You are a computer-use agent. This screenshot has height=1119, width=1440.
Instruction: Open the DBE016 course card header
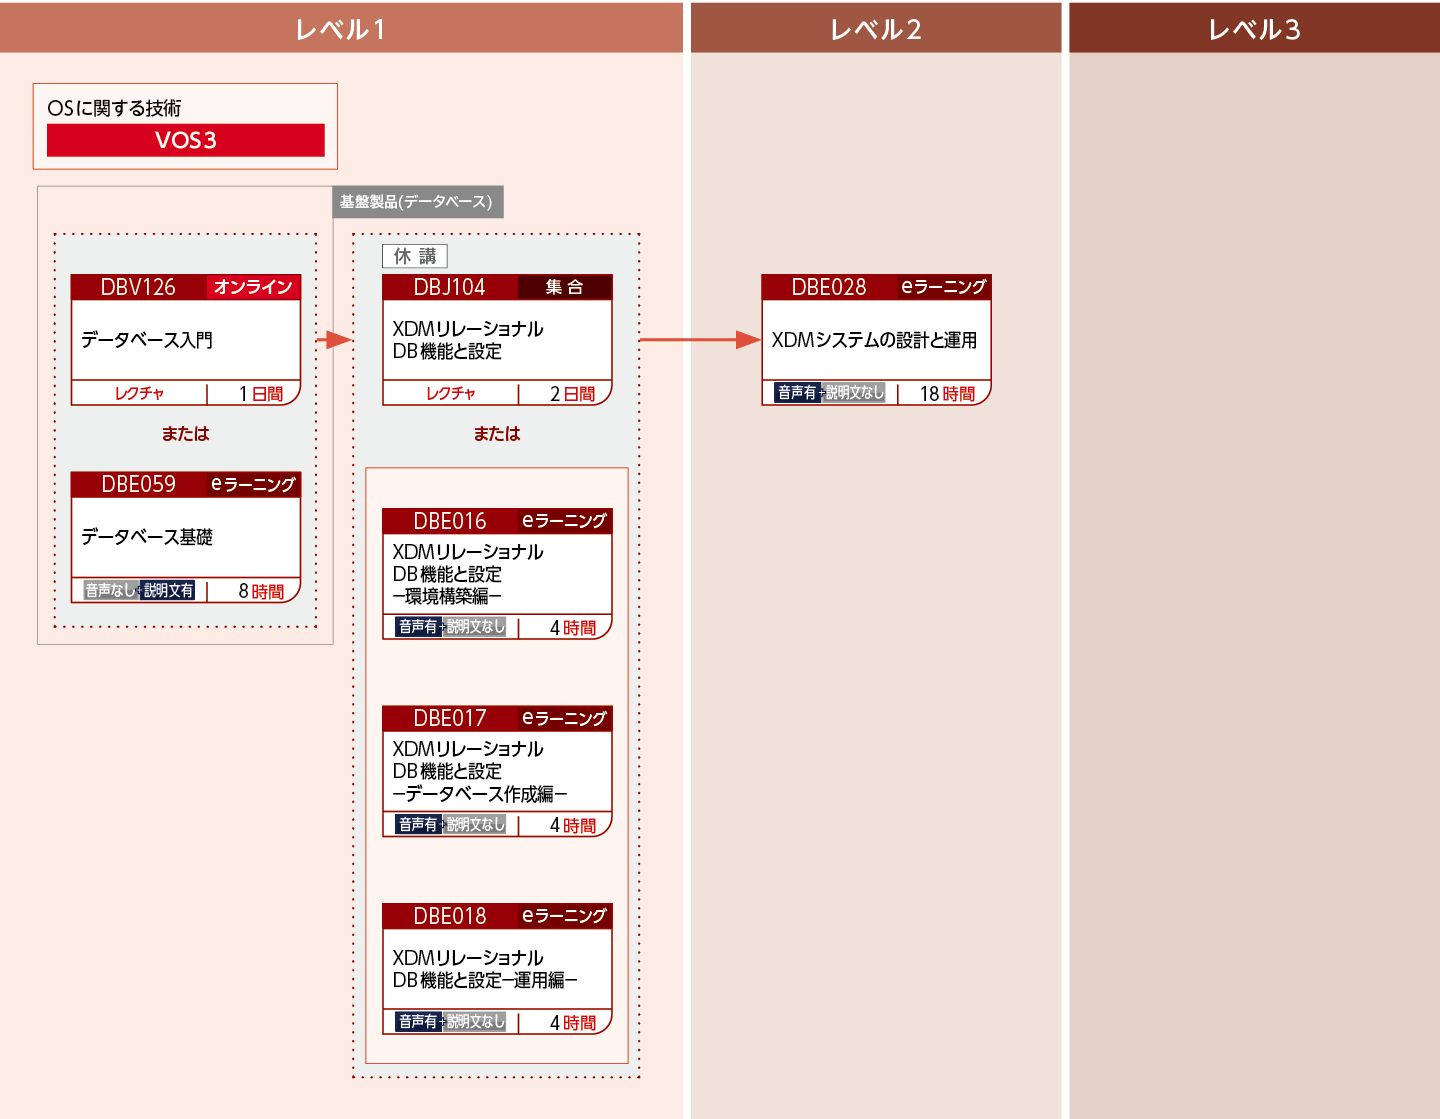click(450, 521)
